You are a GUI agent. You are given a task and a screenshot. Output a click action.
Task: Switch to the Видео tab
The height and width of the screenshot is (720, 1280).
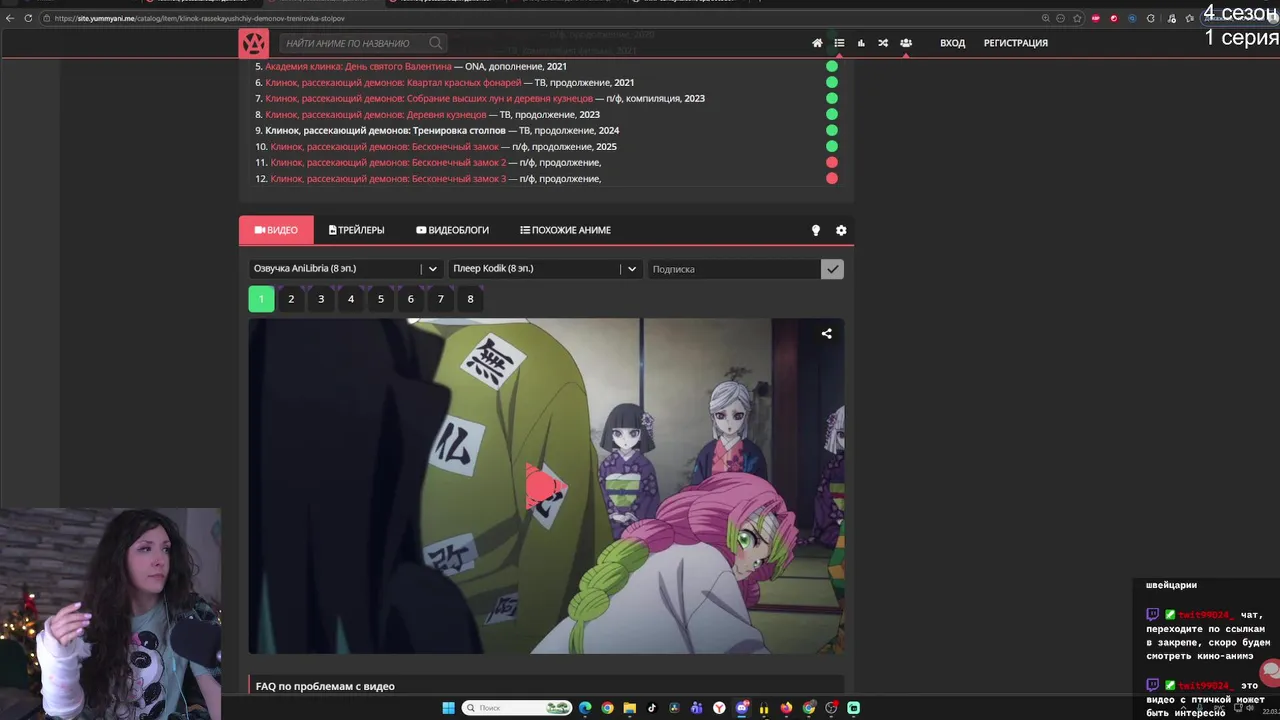(x=276, y=230)
